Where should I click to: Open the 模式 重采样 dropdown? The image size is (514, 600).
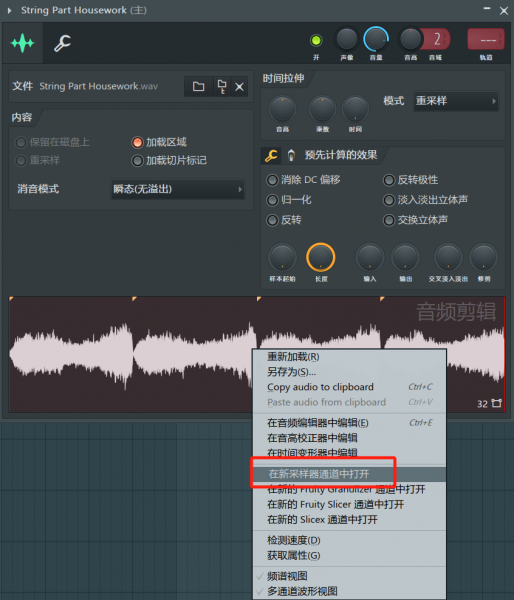pos(456,101)
